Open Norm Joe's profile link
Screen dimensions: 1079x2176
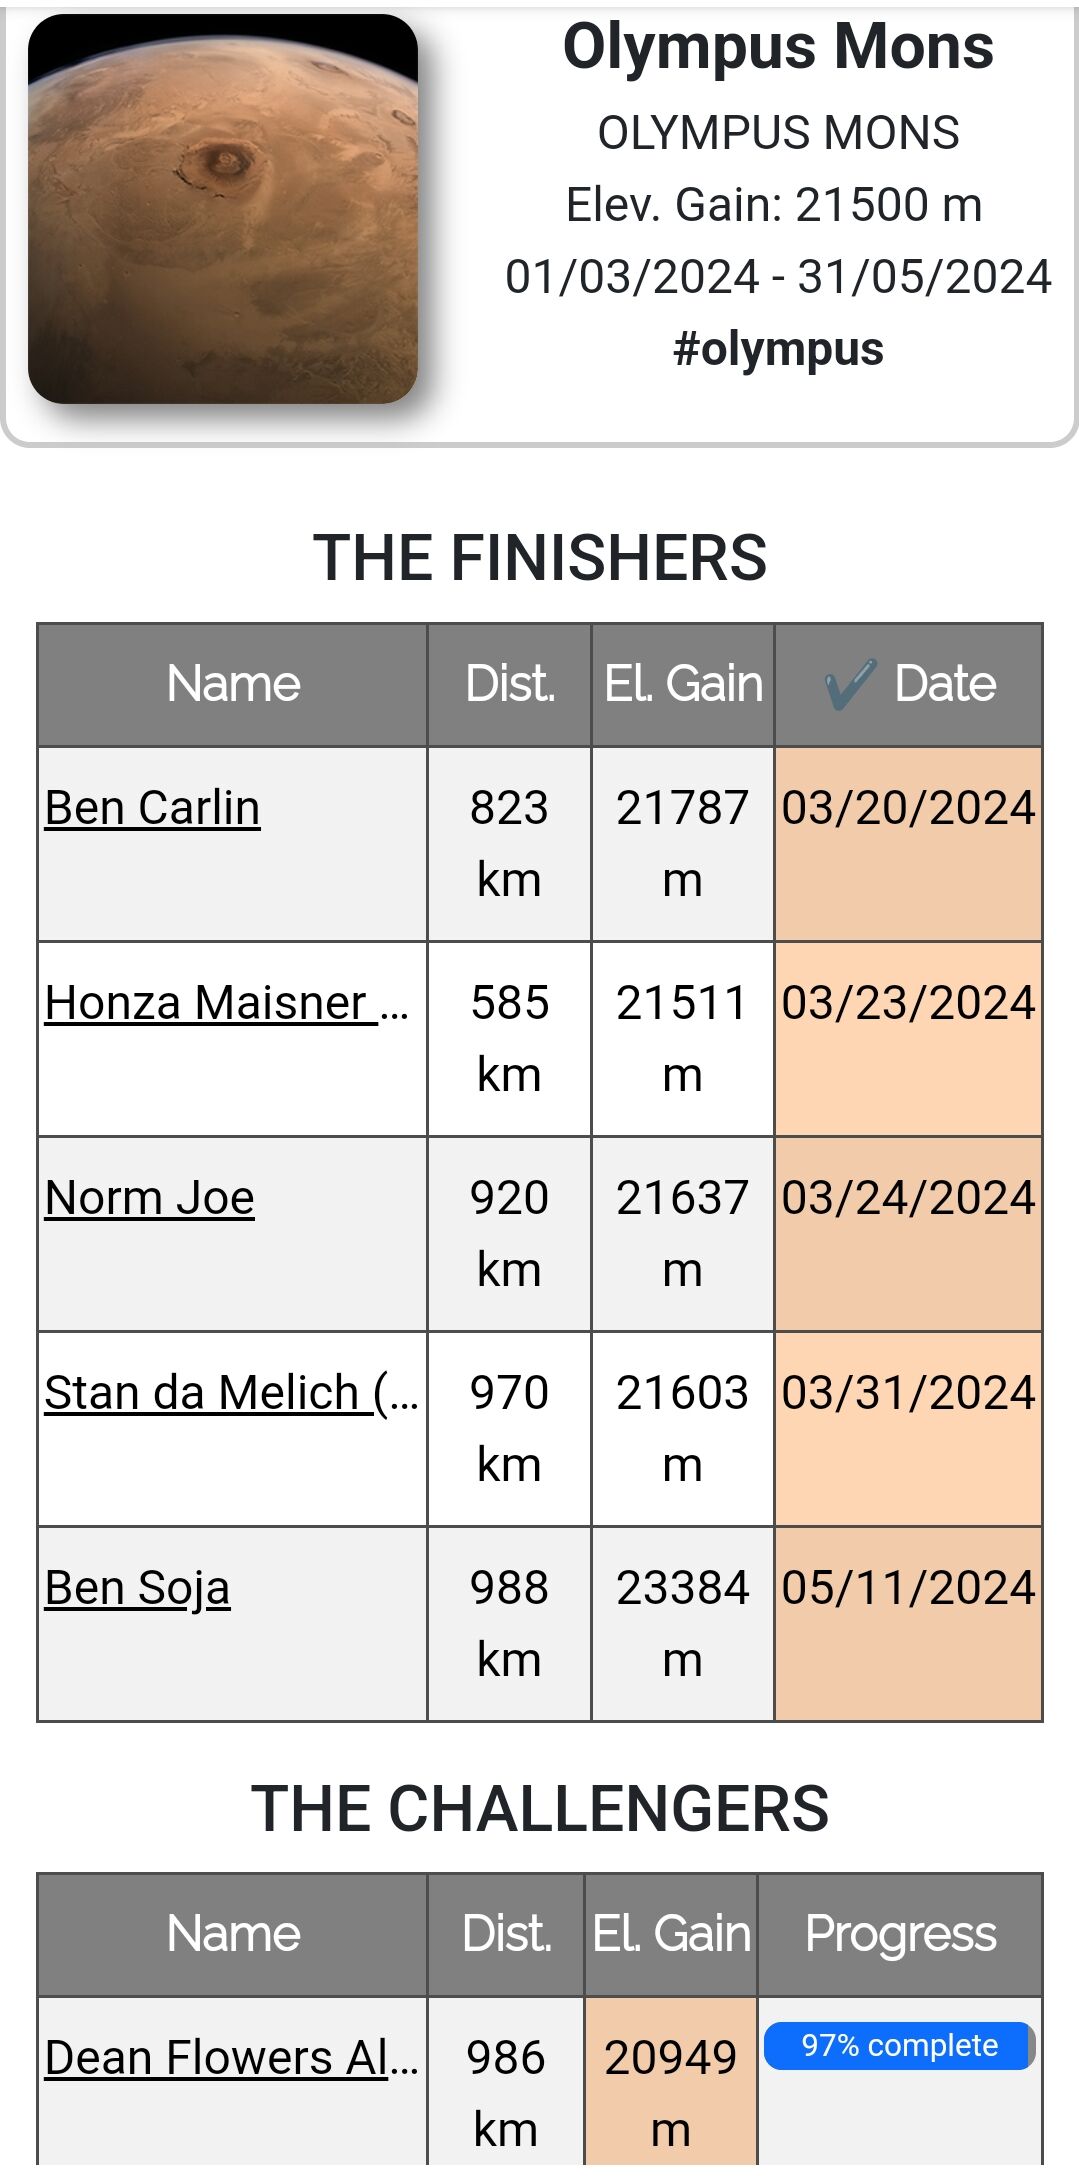tap(150, 1198)
